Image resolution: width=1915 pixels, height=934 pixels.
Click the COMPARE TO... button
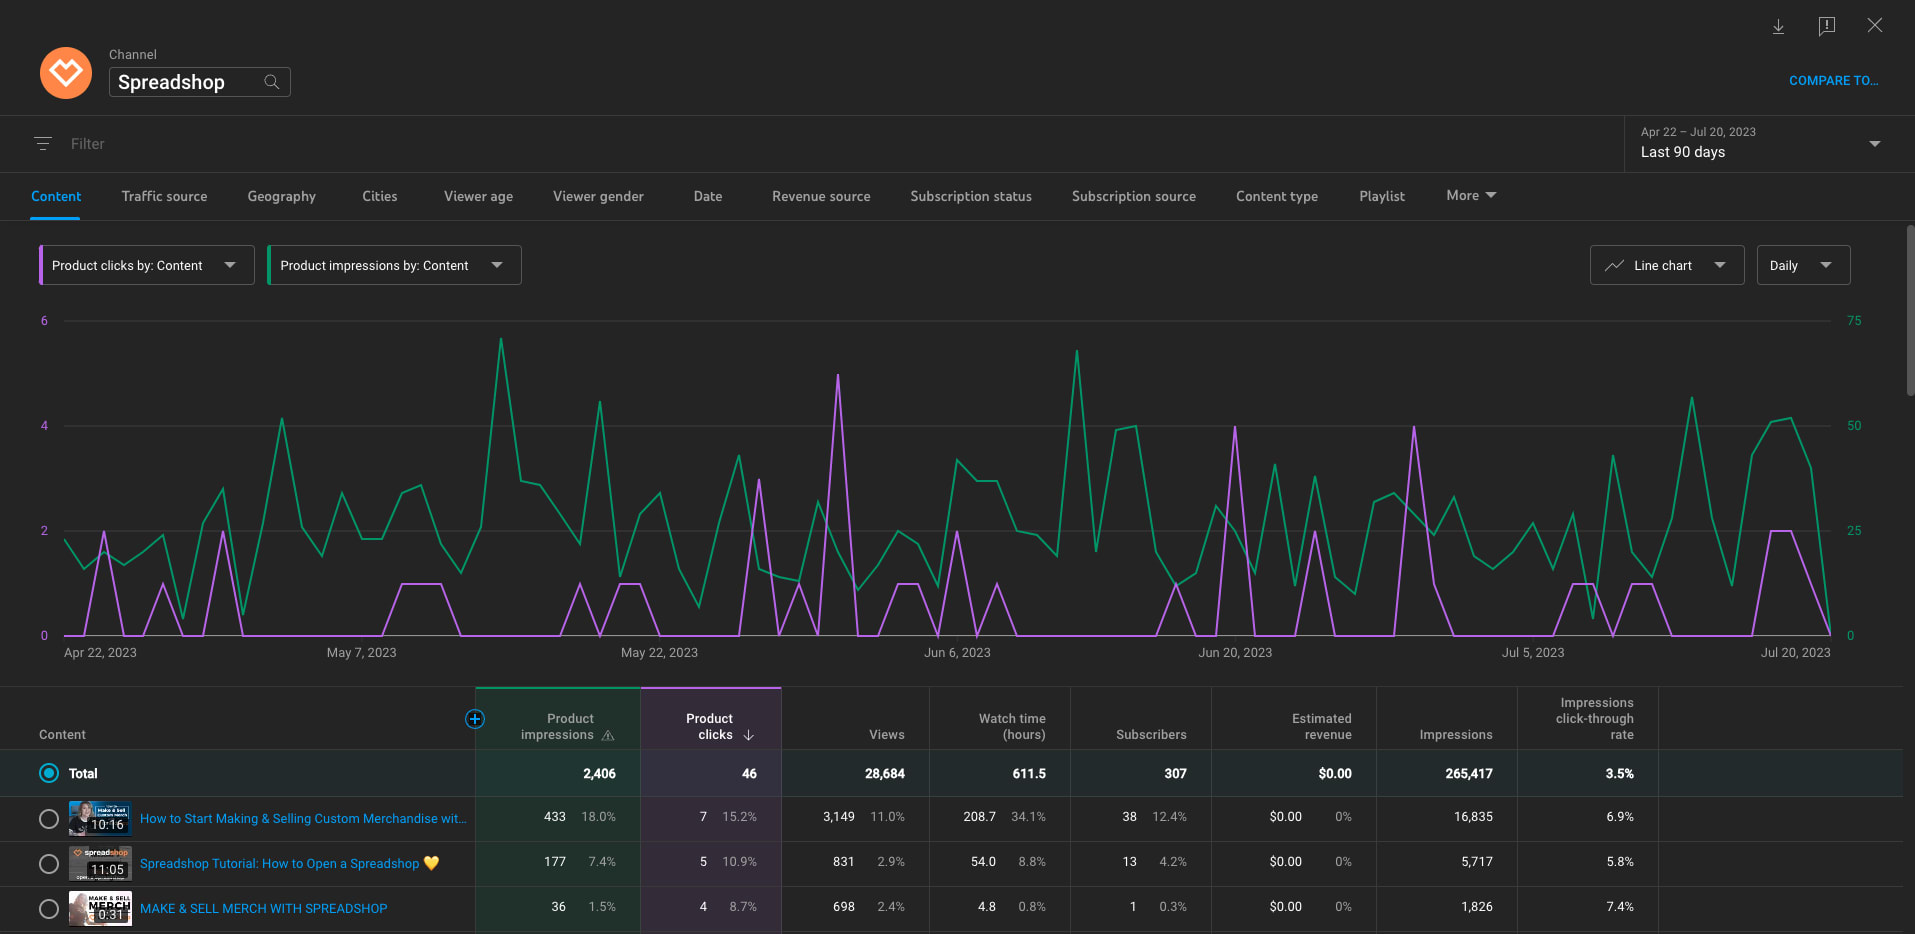coord(1832,81)
